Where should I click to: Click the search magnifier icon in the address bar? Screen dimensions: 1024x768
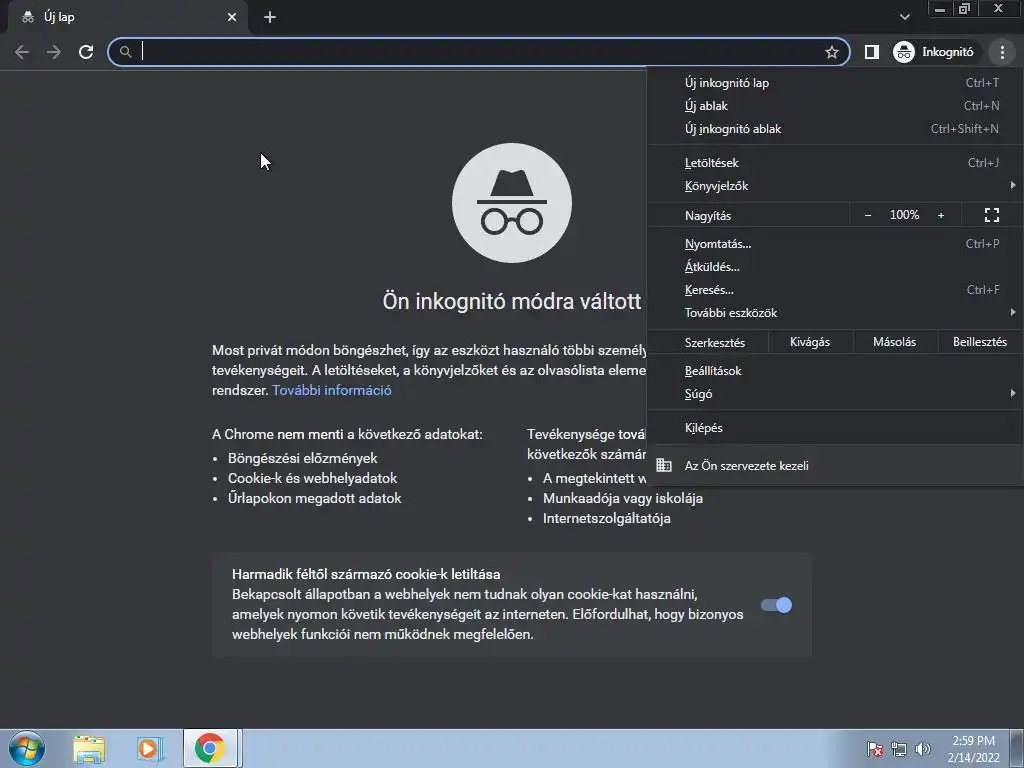[125, 52]
